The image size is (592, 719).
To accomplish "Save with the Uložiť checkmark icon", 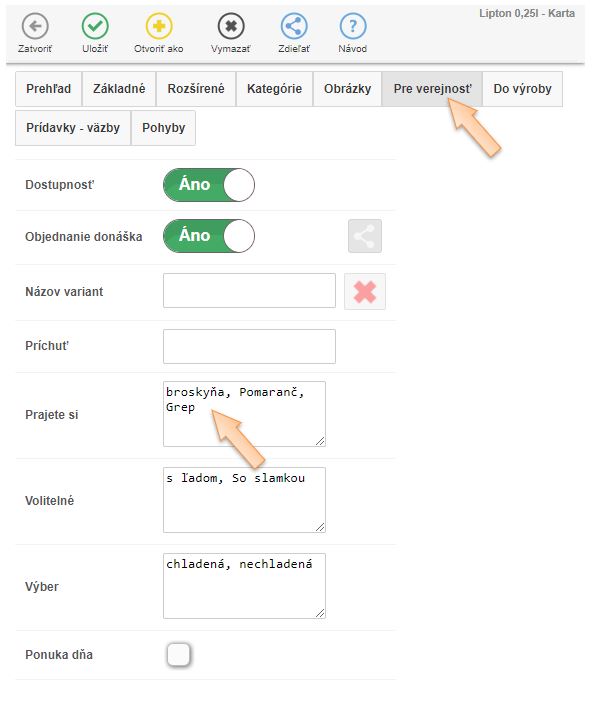I will point(95,26).
